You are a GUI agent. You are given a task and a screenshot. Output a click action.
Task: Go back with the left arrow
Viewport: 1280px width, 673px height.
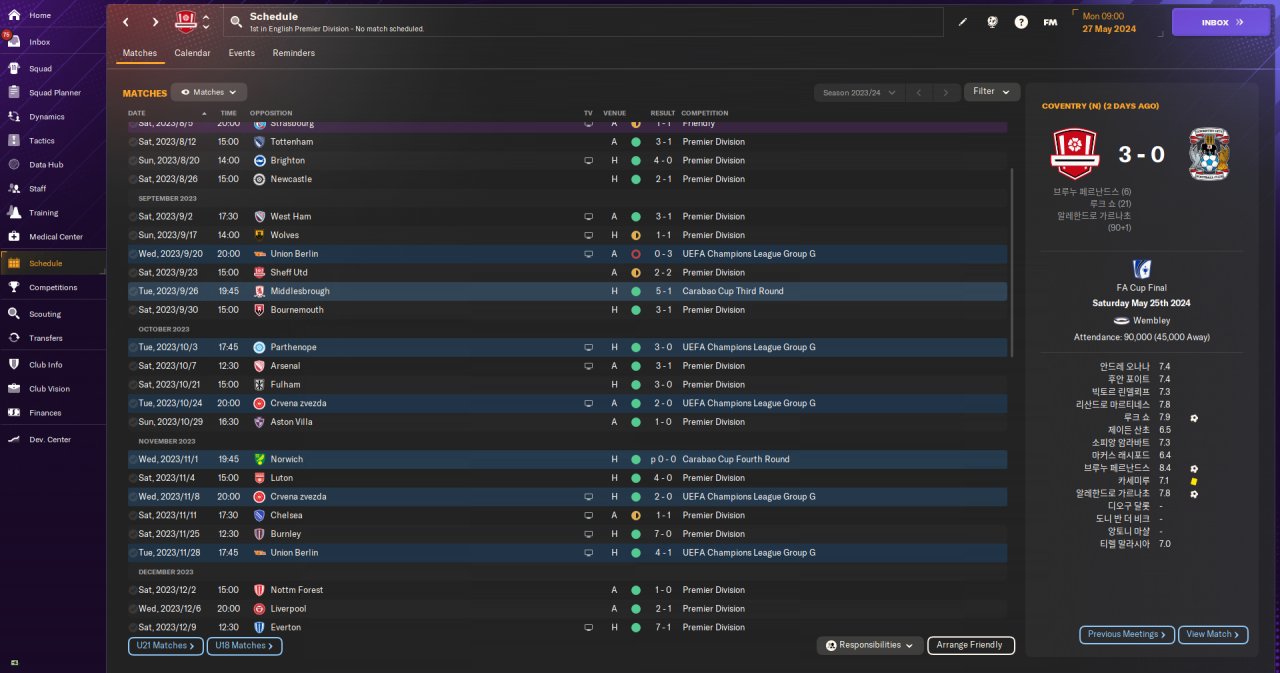[126, 21]
